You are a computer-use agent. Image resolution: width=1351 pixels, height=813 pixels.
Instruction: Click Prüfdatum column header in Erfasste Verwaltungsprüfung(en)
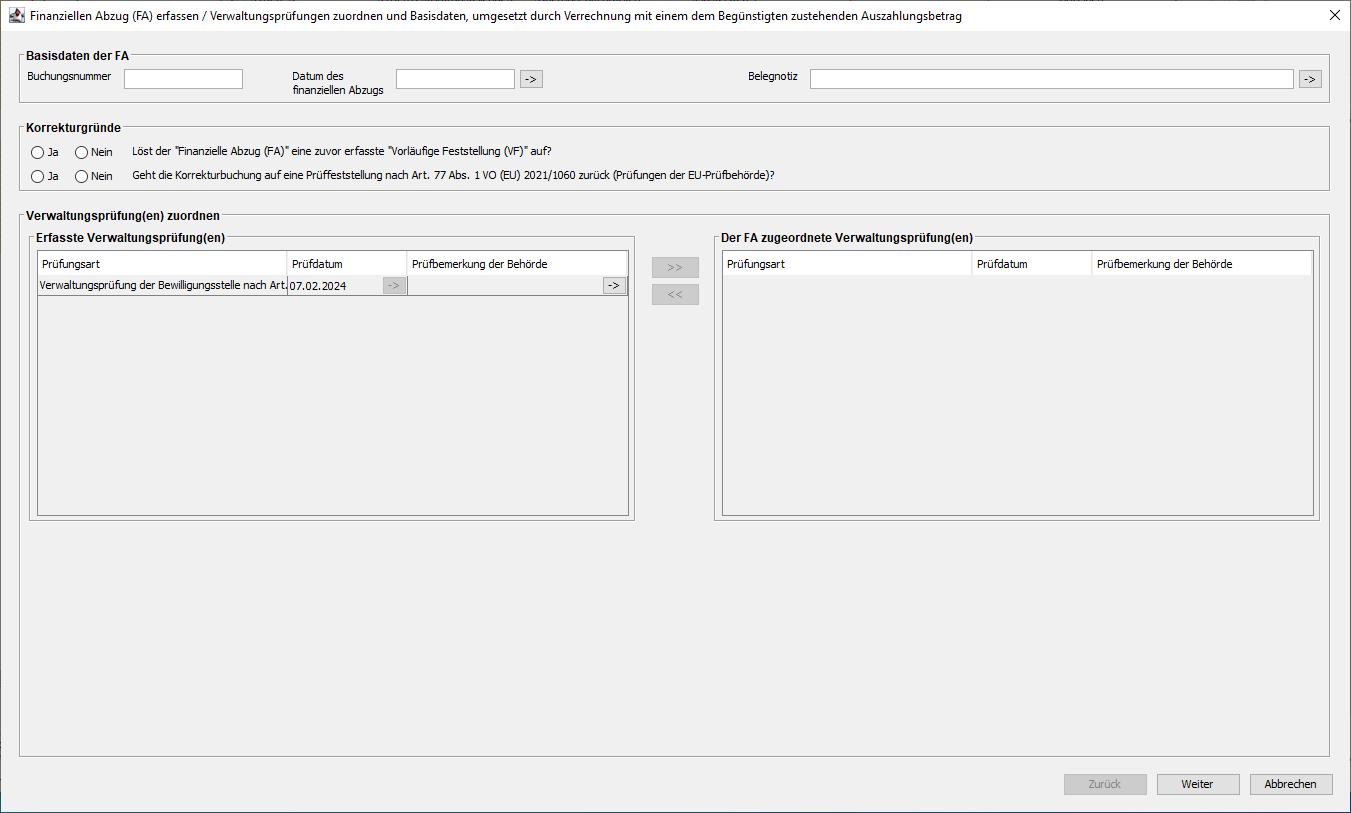[x=346, y=264]
